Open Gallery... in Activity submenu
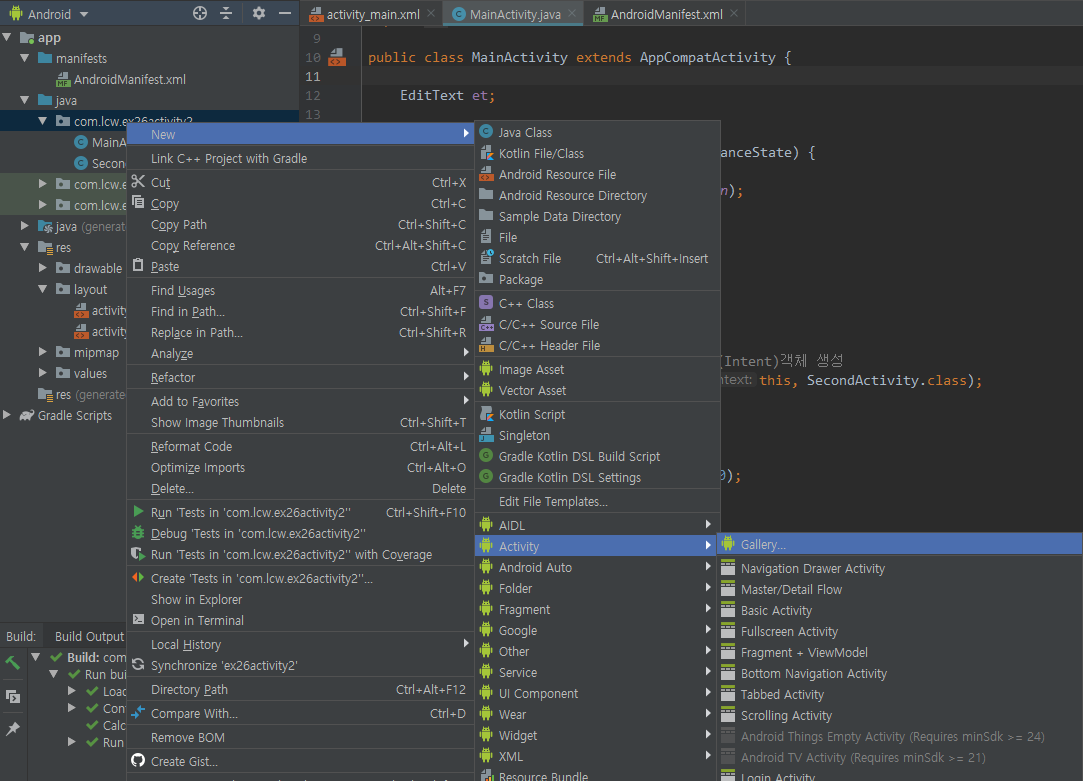1083x781 pixels. click(900, 544)
